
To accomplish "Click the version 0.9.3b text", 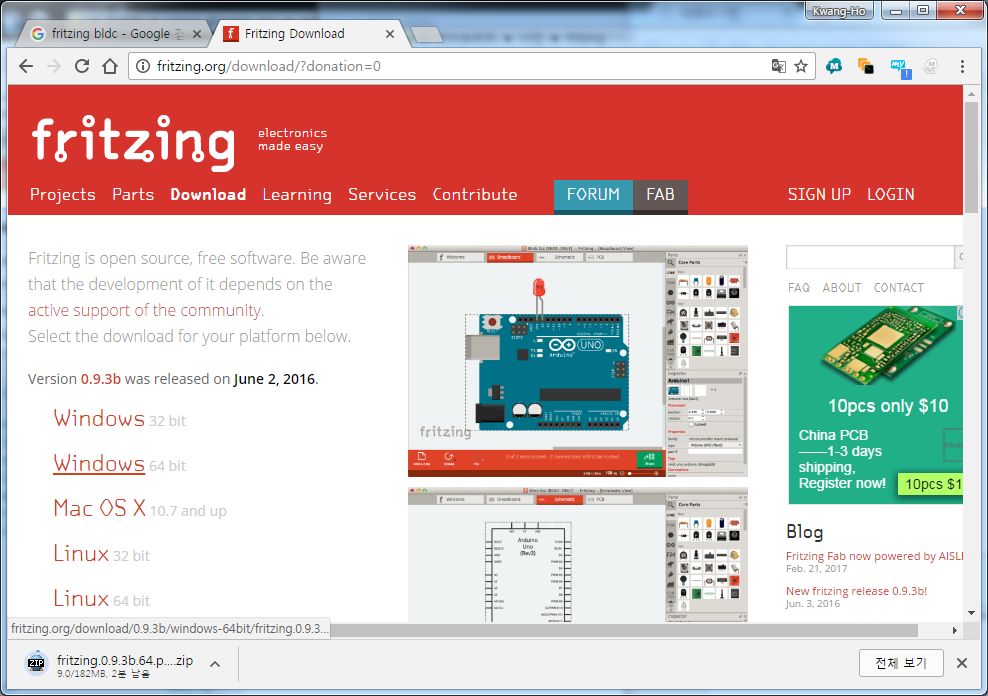I will pyautogui.click(x=100, y=379).
